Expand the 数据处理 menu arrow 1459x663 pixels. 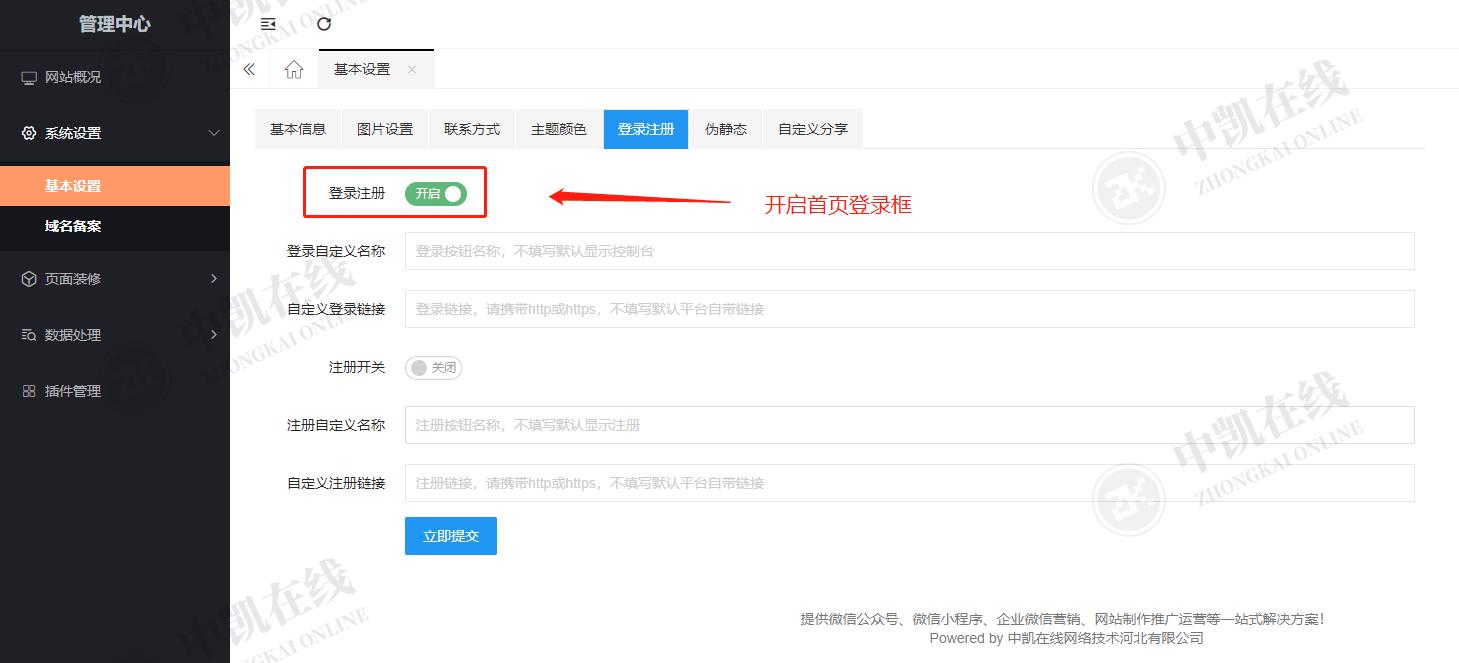[x=213, y=335]
